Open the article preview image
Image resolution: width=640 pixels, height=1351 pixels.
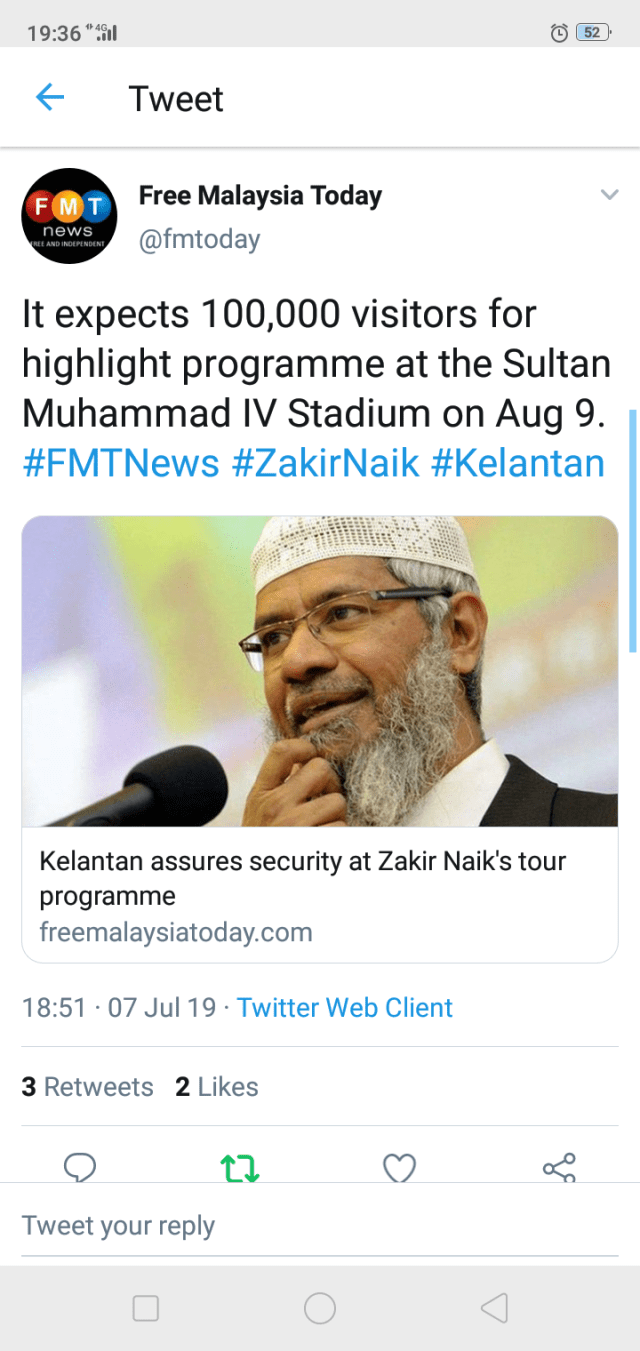[320, 671]
